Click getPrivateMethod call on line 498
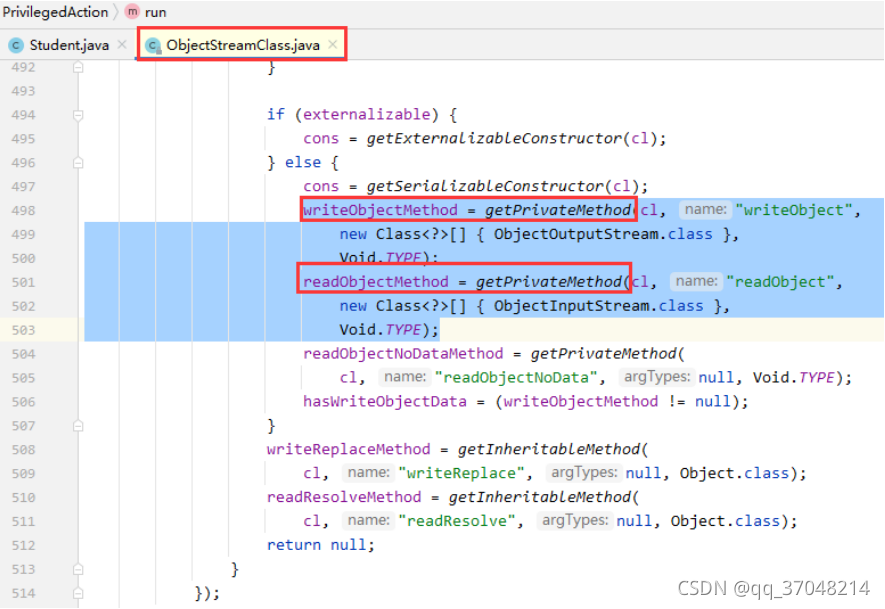This screenshot has height=609, width=885. [x=558, y=210]
